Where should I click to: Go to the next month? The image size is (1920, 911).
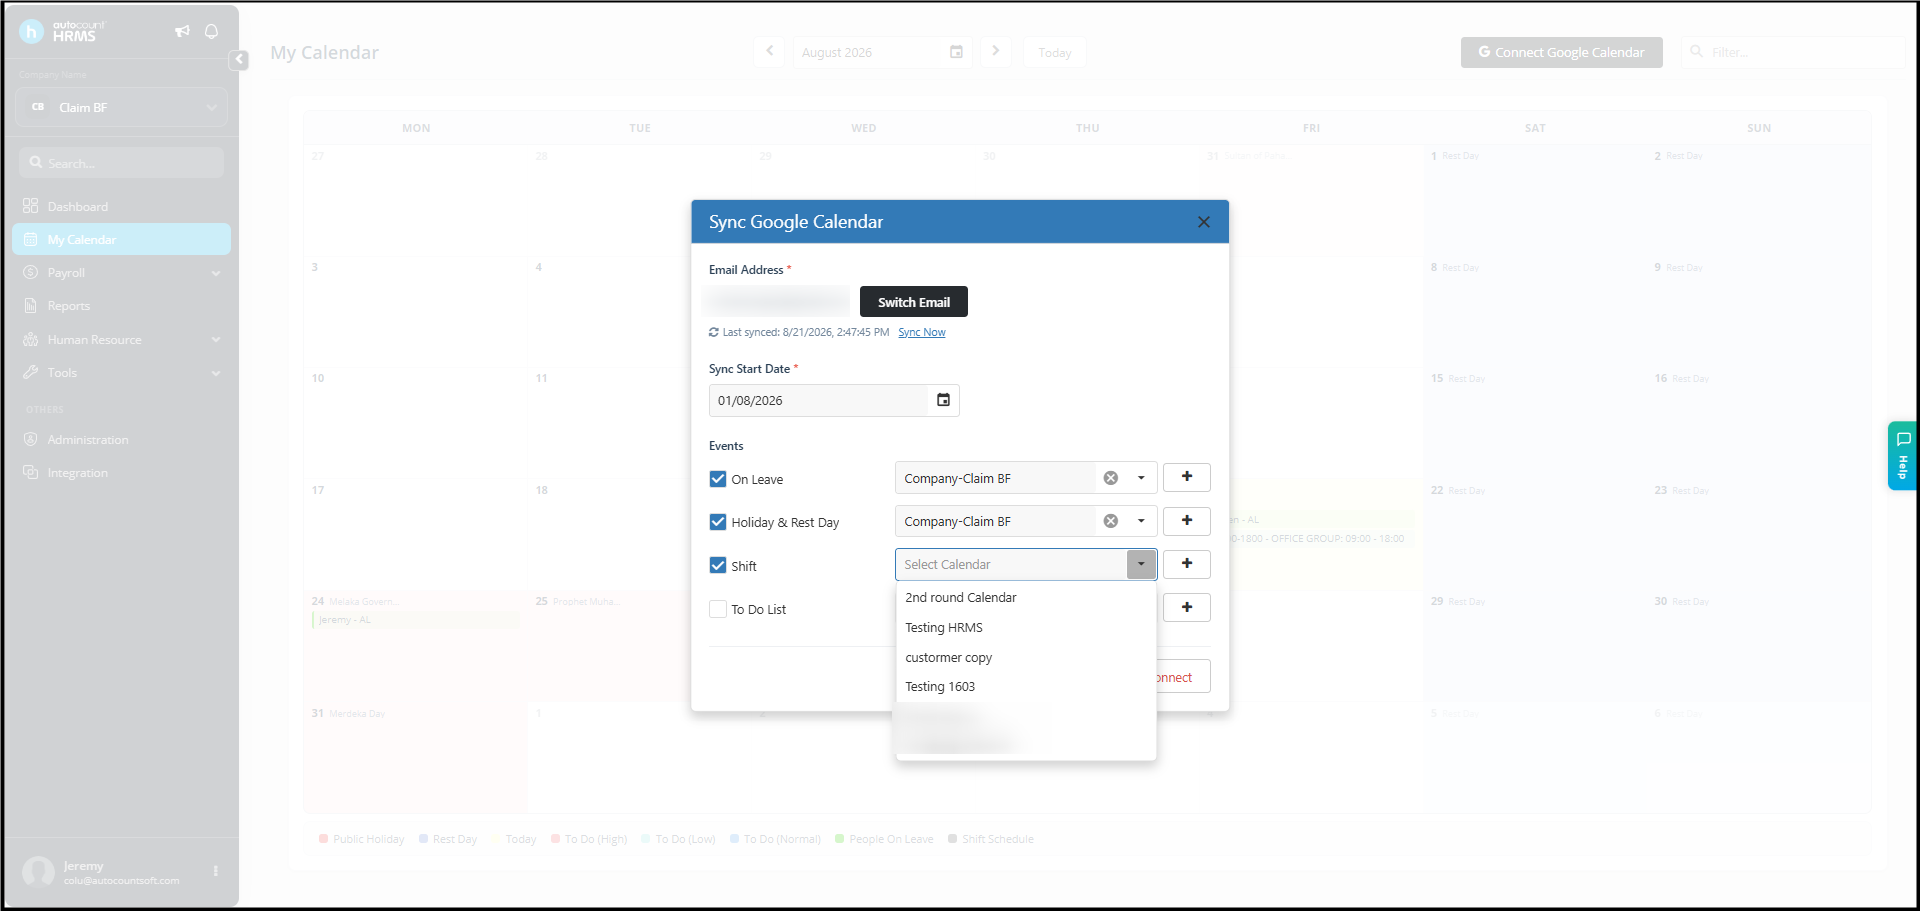996,52
